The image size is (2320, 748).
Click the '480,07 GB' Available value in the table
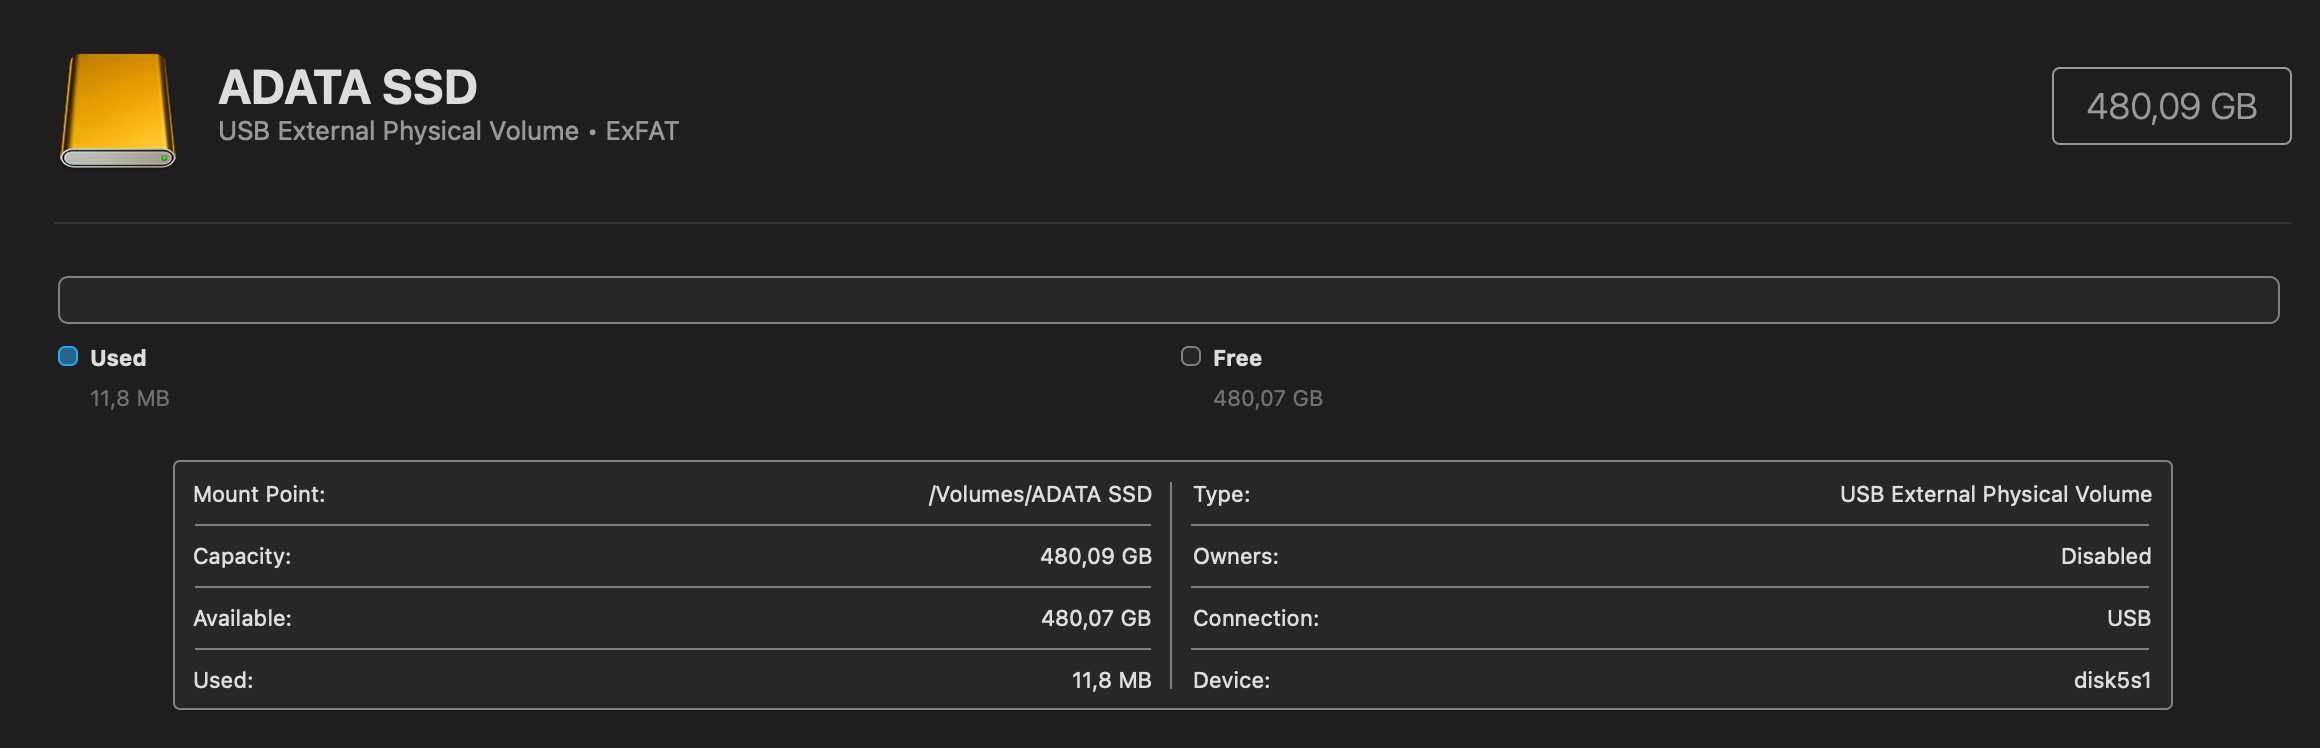[1096, 618]
